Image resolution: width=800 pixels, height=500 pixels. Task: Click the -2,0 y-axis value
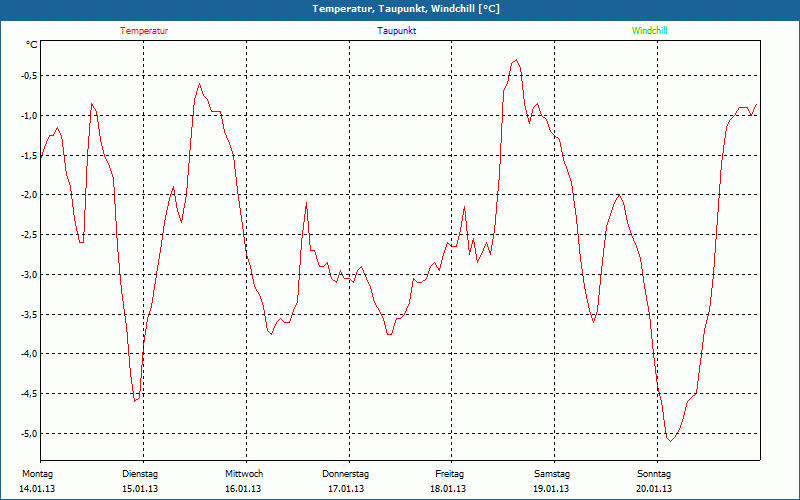pos(29,195)
